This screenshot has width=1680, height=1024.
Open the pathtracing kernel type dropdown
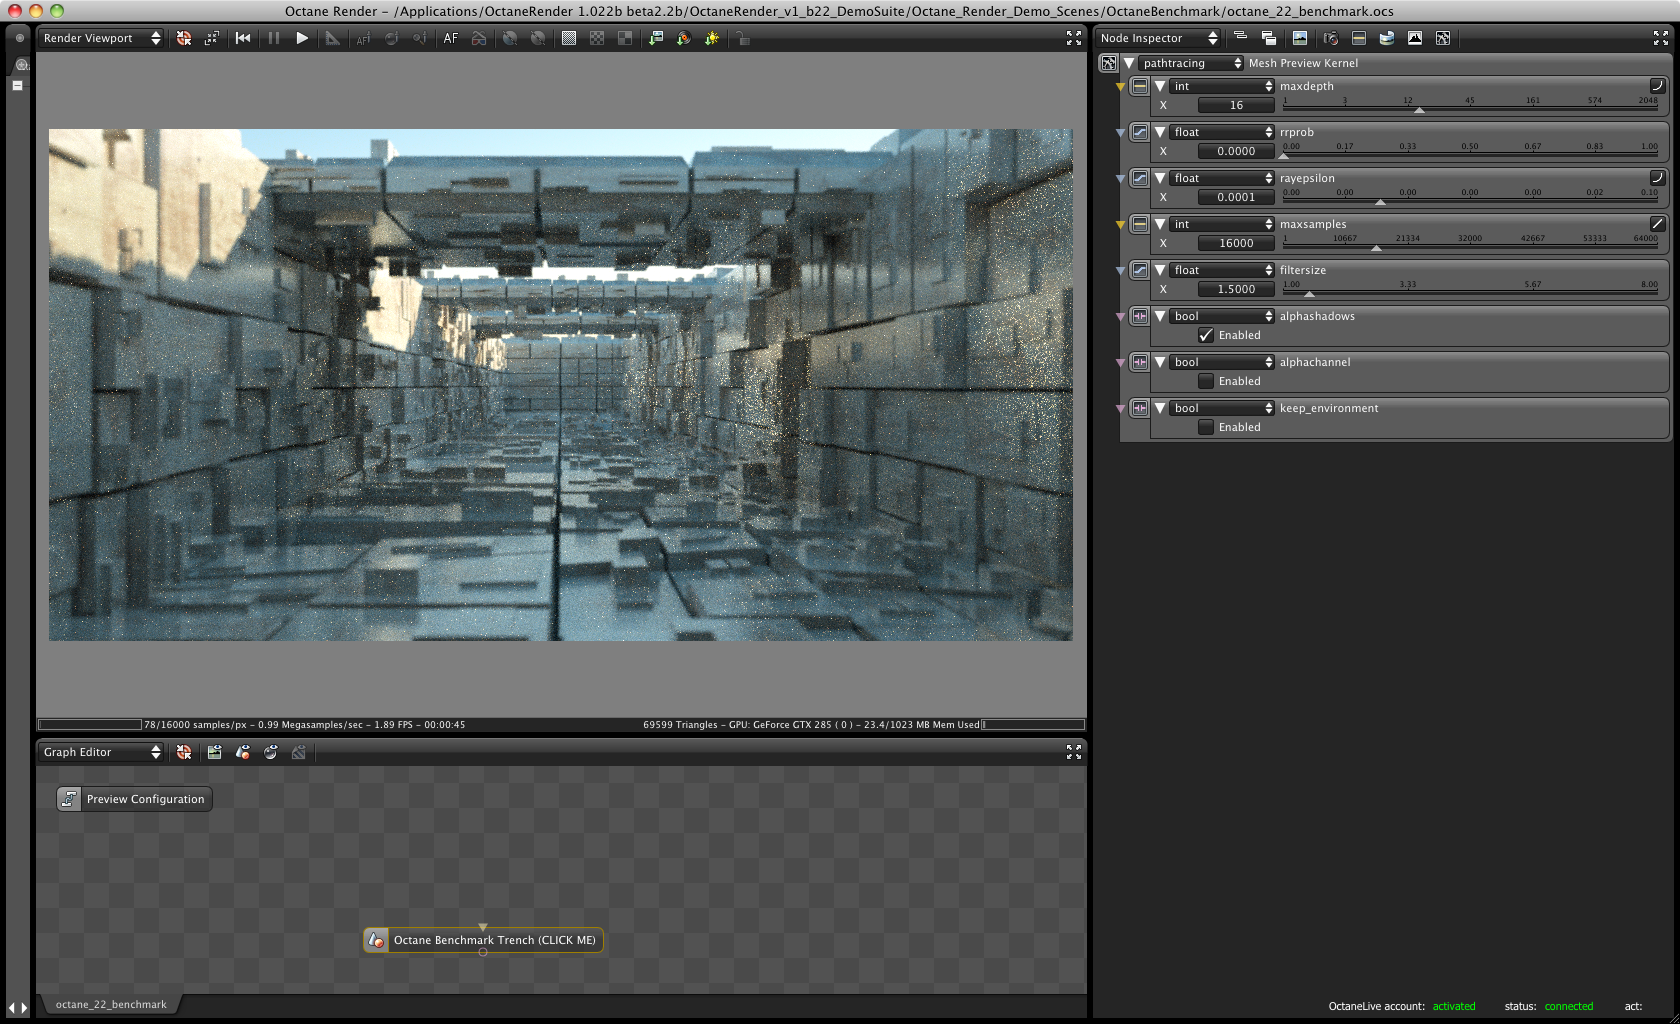pyautogui.click(x=1191, y=63)
